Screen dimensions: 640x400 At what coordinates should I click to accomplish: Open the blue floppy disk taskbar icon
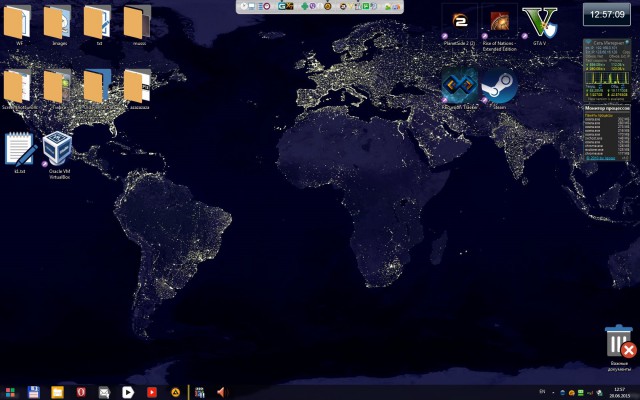33,393
